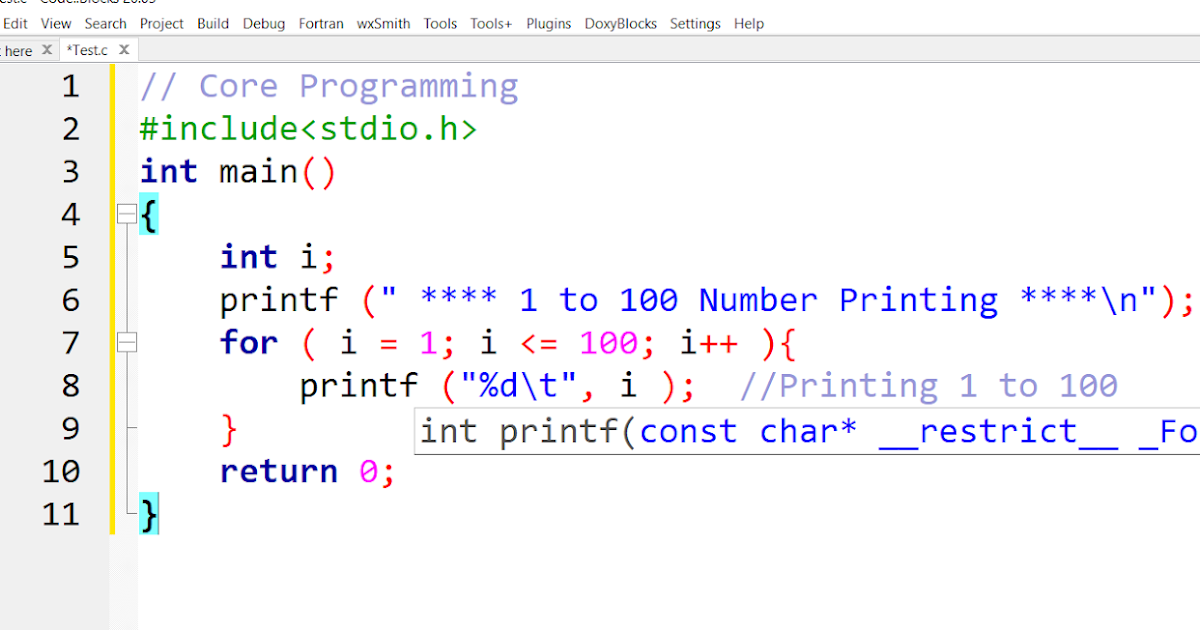Click the printf function signature tooltip
Screen dimensions: 1200x630
pyautogui.click(x=800, y=430)
